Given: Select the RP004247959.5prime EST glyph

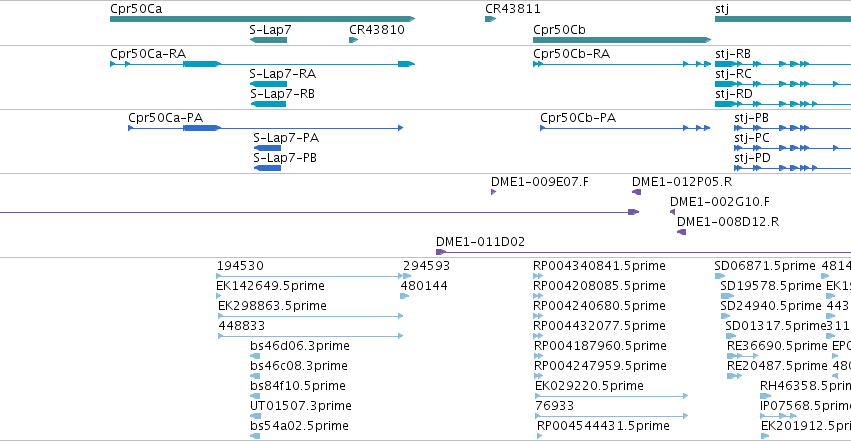Looking at the screenshot, I should pyautogui.click(x=538, y=376).
